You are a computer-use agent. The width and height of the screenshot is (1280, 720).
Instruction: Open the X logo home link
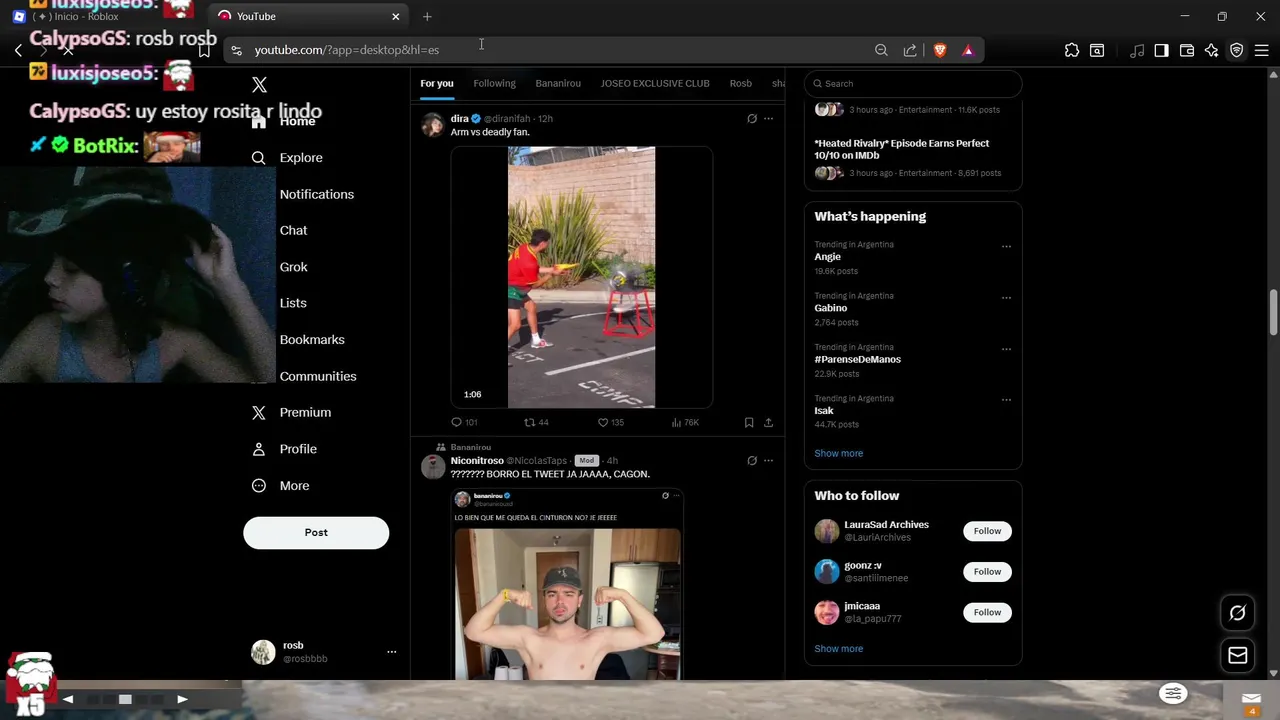coord(260,85)
